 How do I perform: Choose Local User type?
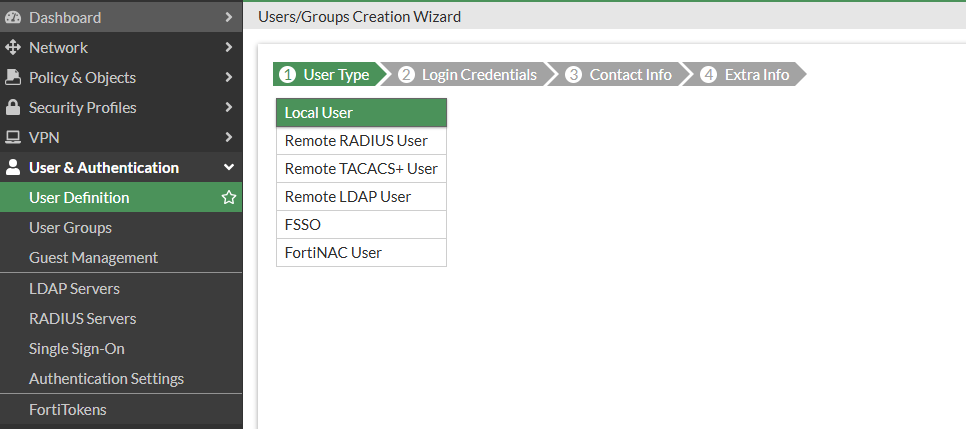361,113
